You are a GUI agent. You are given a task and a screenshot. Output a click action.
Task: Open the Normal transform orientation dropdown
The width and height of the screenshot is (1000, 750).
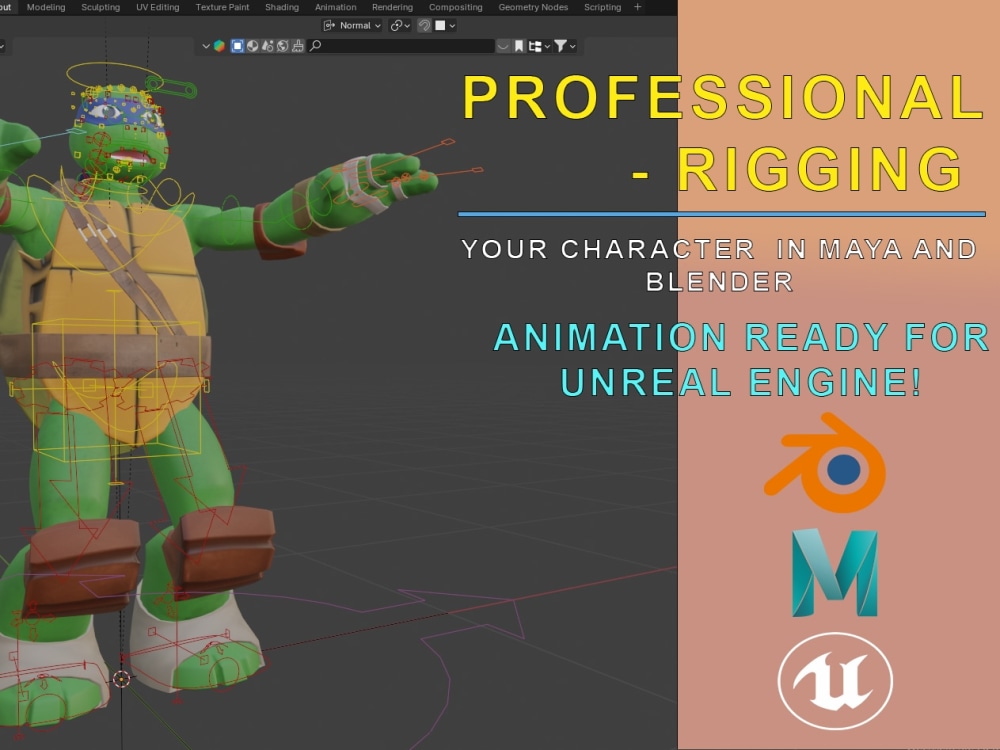(x=352, y=26)
